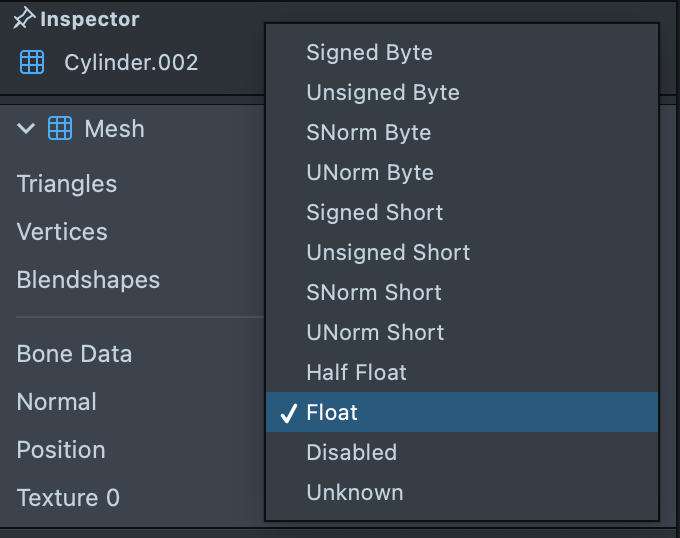The width and height of the screenshot is (680, 538).
Task: Select Unsigned Short in dropdown list
Action: click(x=388, y=252)
